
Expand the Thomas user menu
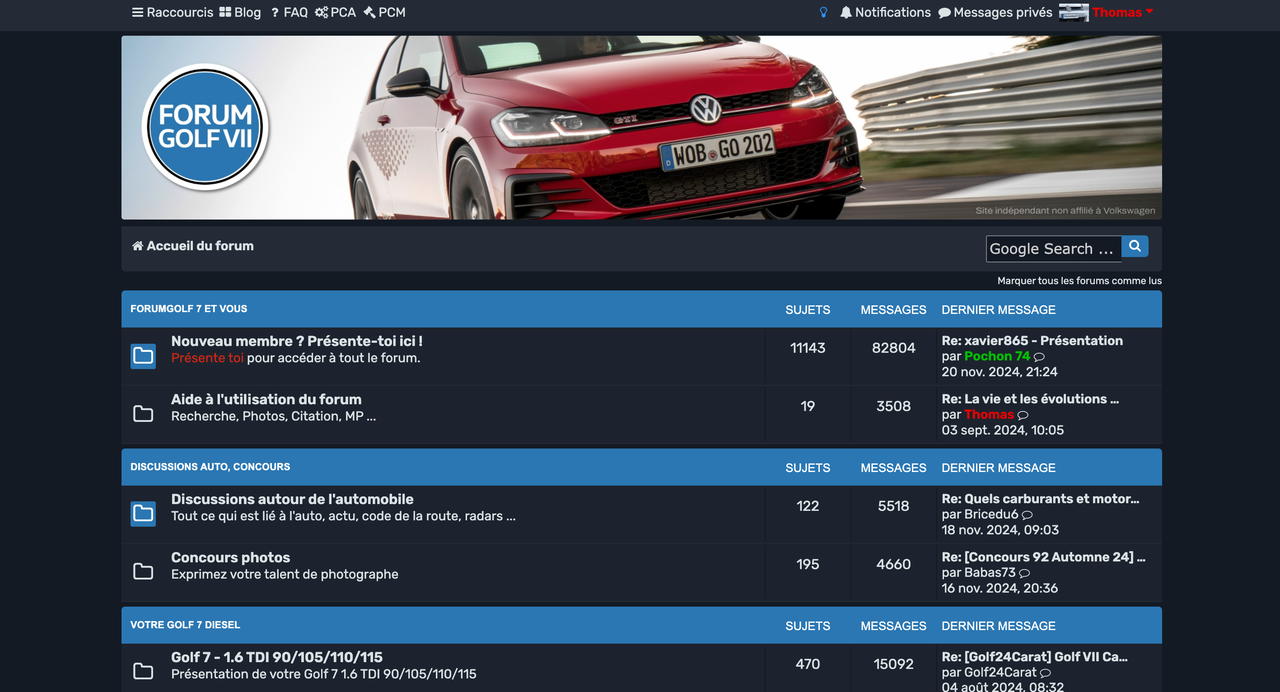click(1122, 12)
